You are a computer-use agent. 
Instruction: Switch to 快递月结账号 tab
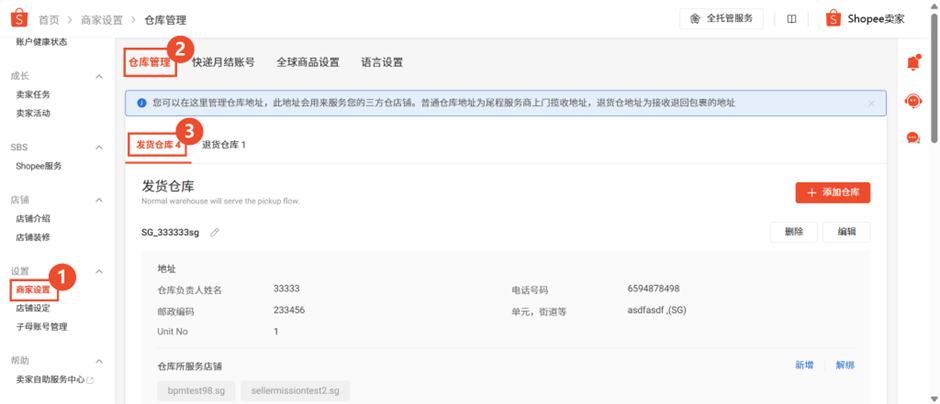click(x=223, y=62)
